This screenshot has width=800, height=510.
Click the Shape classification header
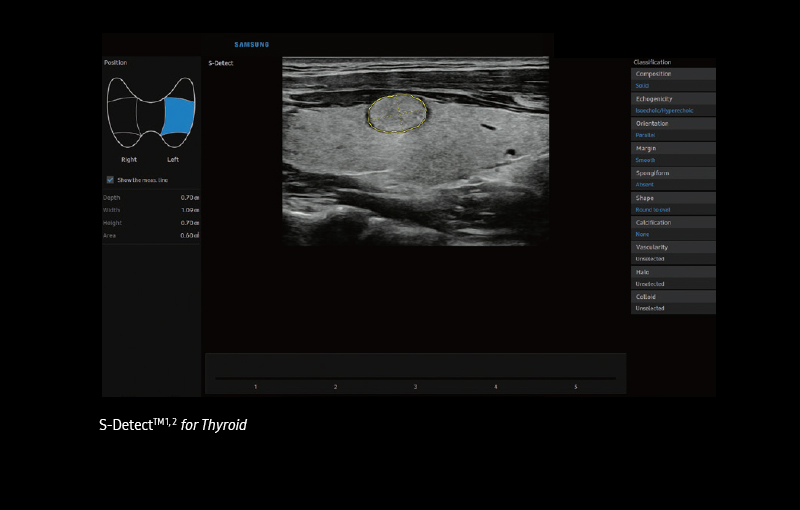point(673,198)
